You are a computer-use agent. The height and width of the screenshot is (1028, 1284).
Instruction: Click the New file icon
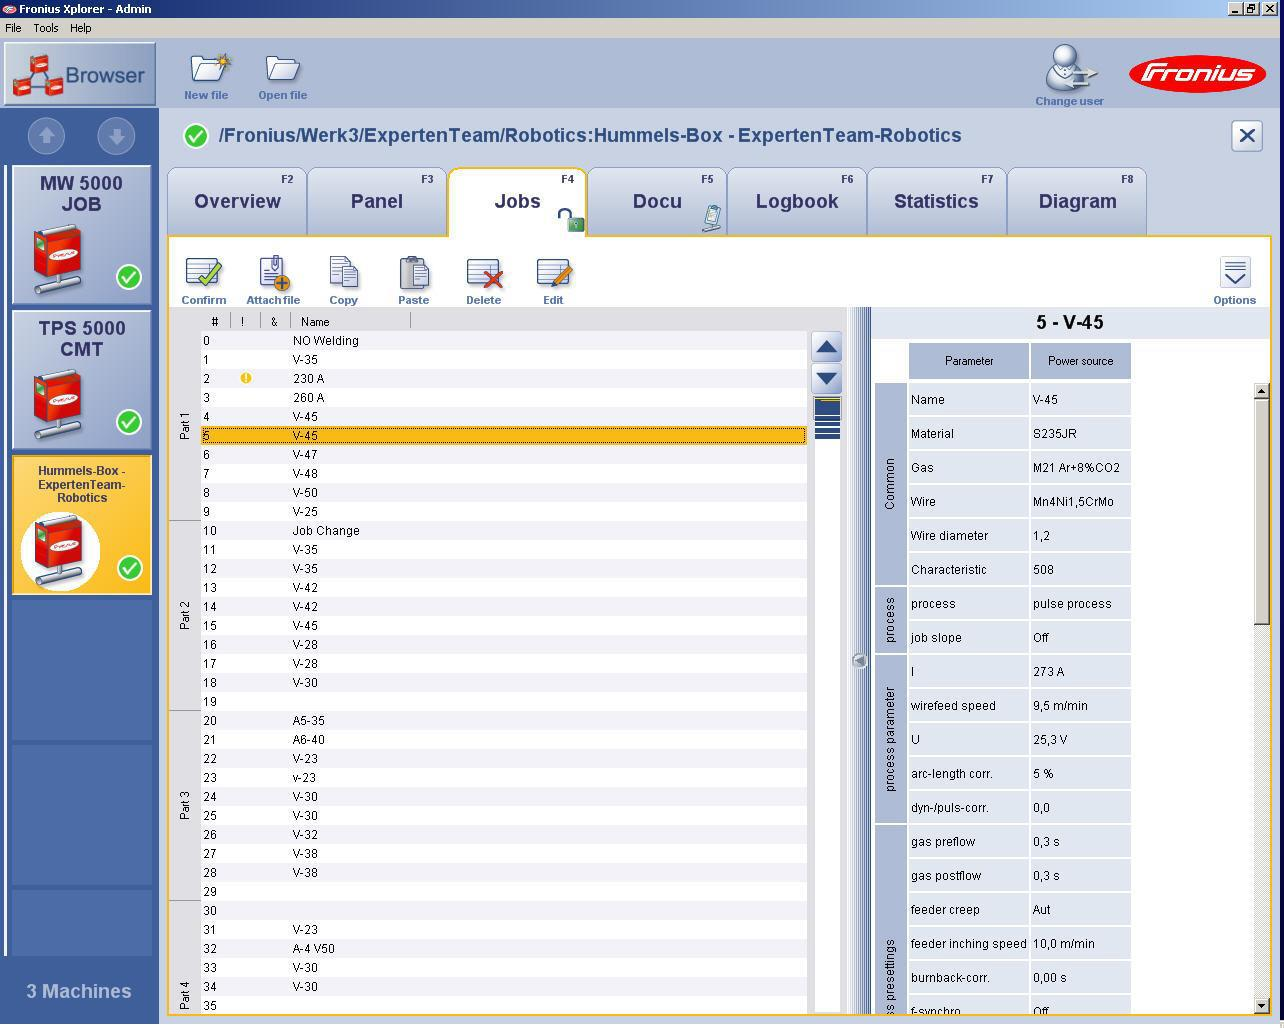209,68
